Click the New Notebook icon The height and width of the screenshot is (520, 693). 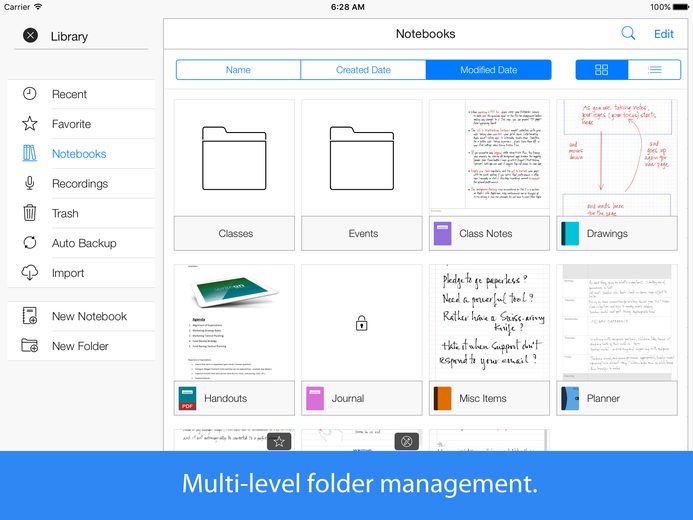click(x=30, y=316)
